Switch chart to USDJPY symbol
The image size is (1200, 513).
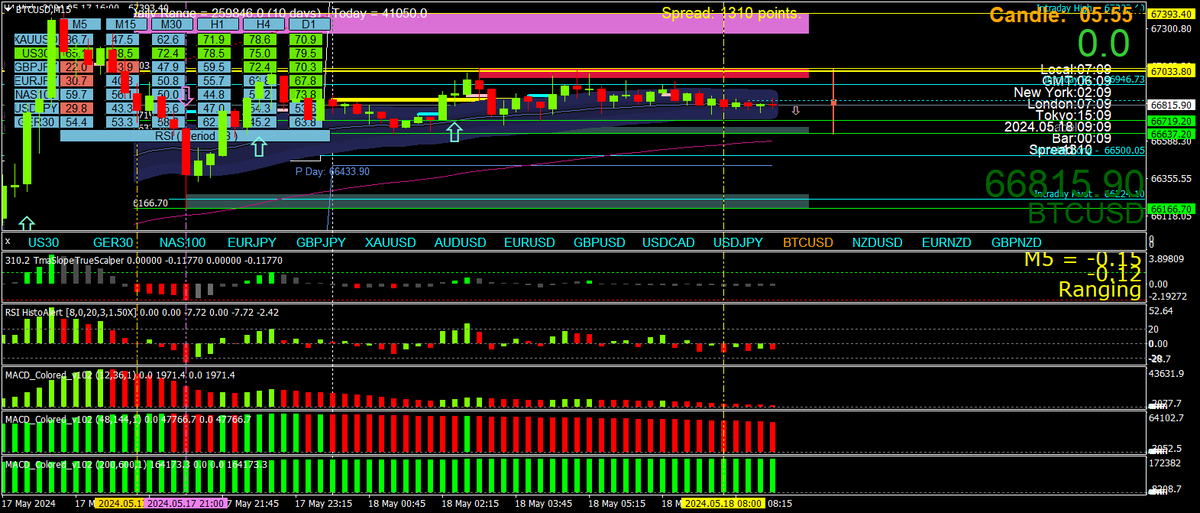tap(738, 242)
